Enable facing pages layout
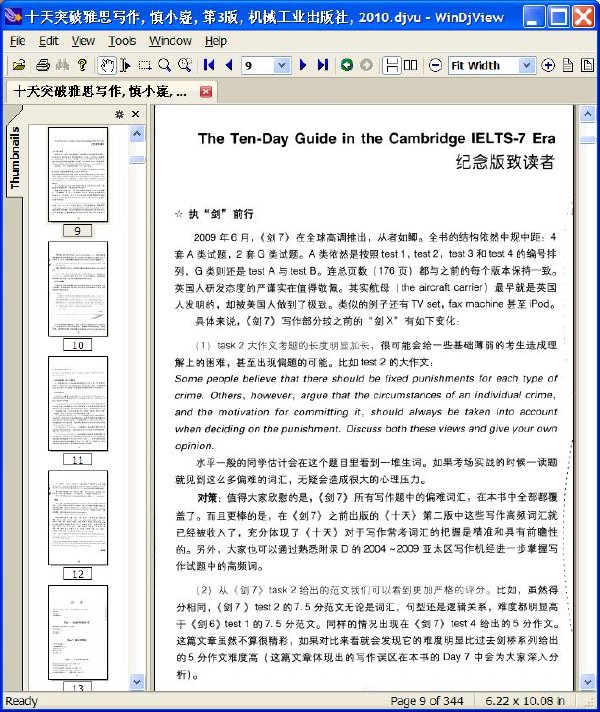The image size is (600, 712). click(411, 65)
